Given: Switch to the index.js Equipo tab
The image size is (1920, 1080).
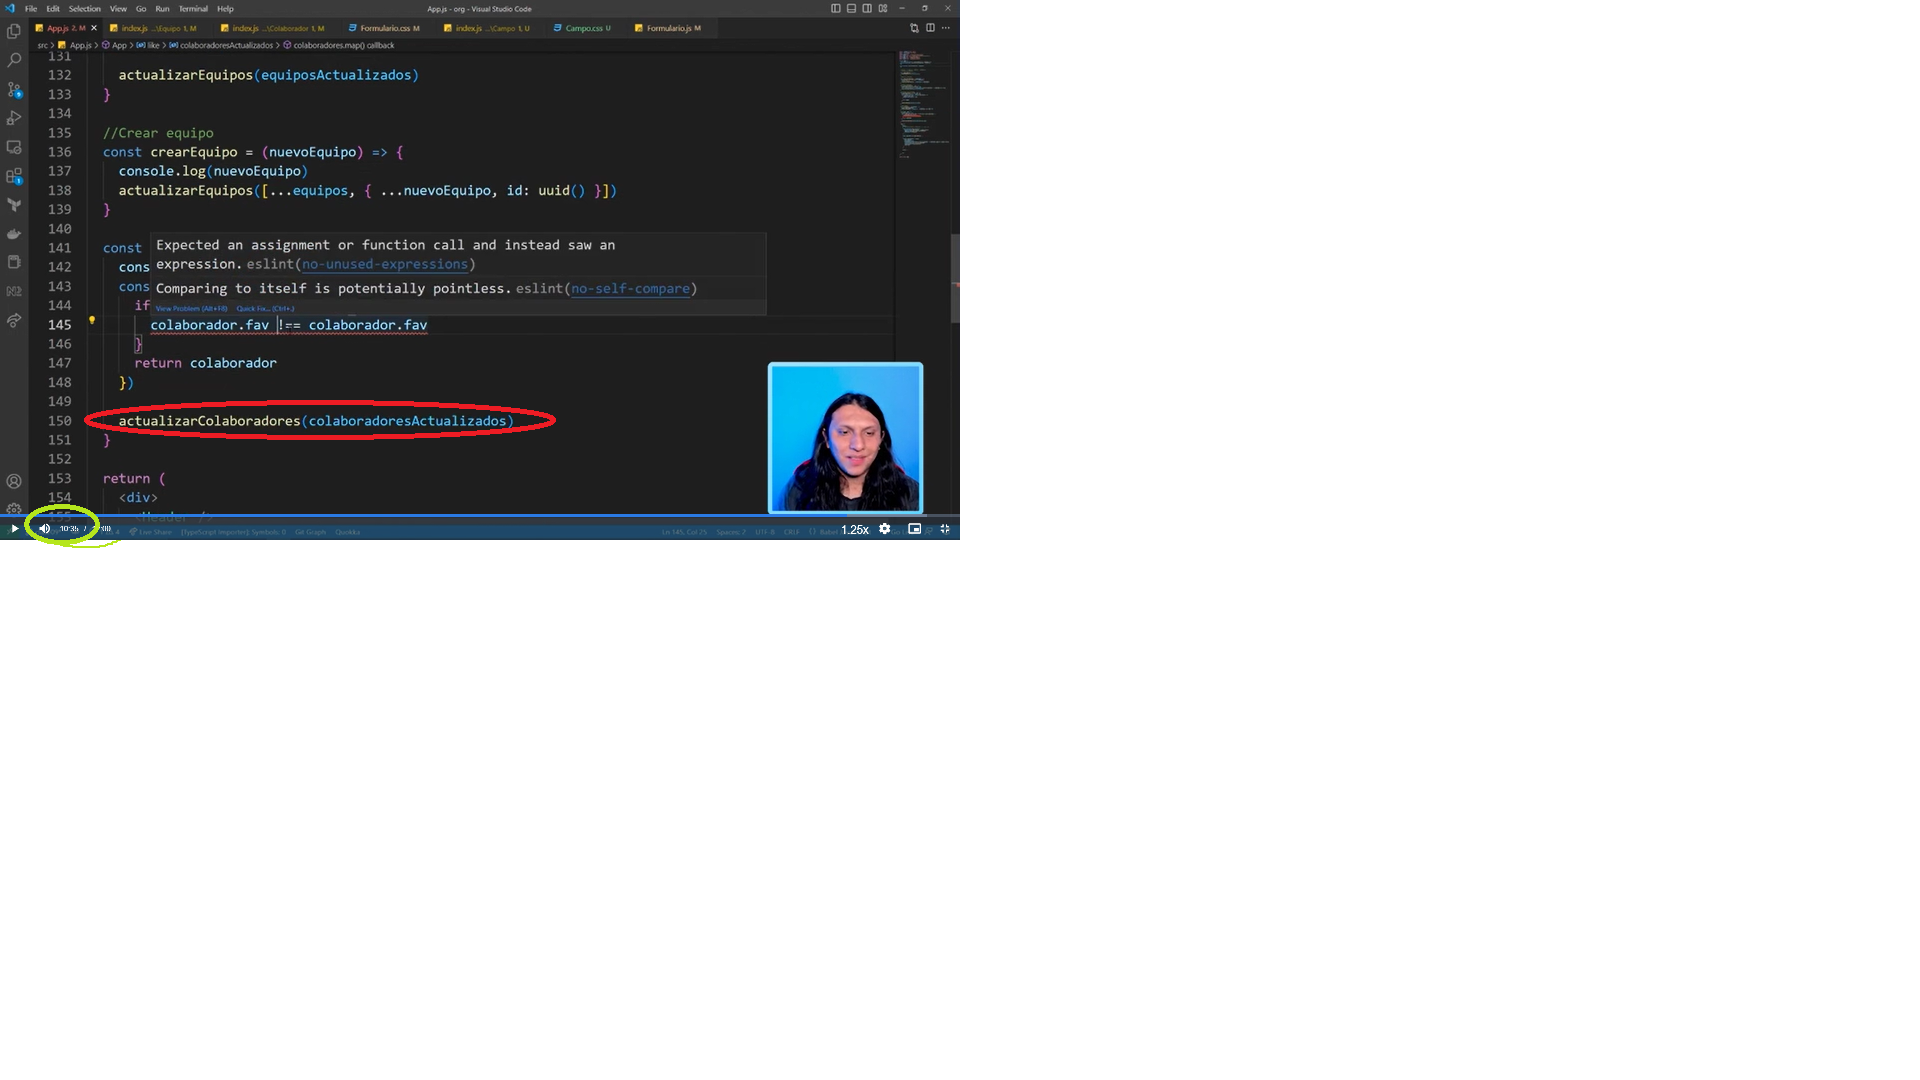Looking at the screenshot, I should pos(154,28).
